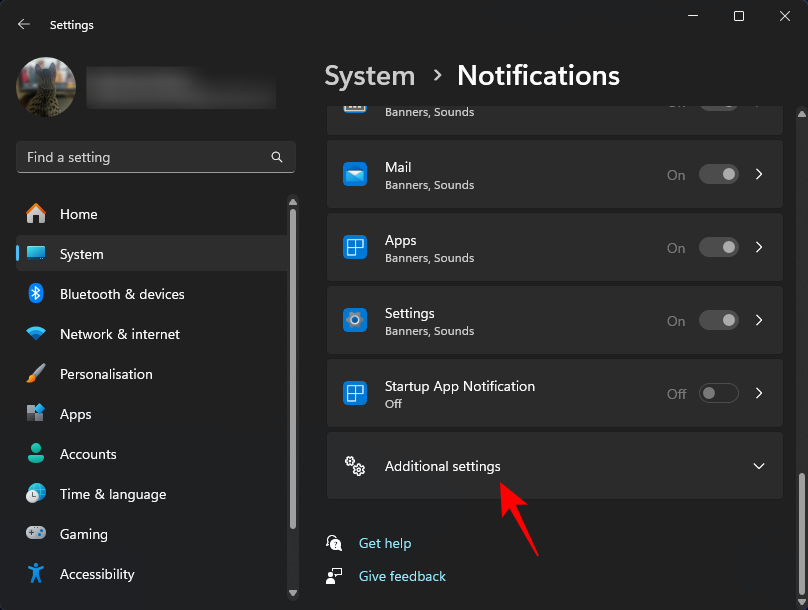Click the main pane scrollbar down arrow
The height and width of the screenshot is (610, 808).
[x=802, y=602]
